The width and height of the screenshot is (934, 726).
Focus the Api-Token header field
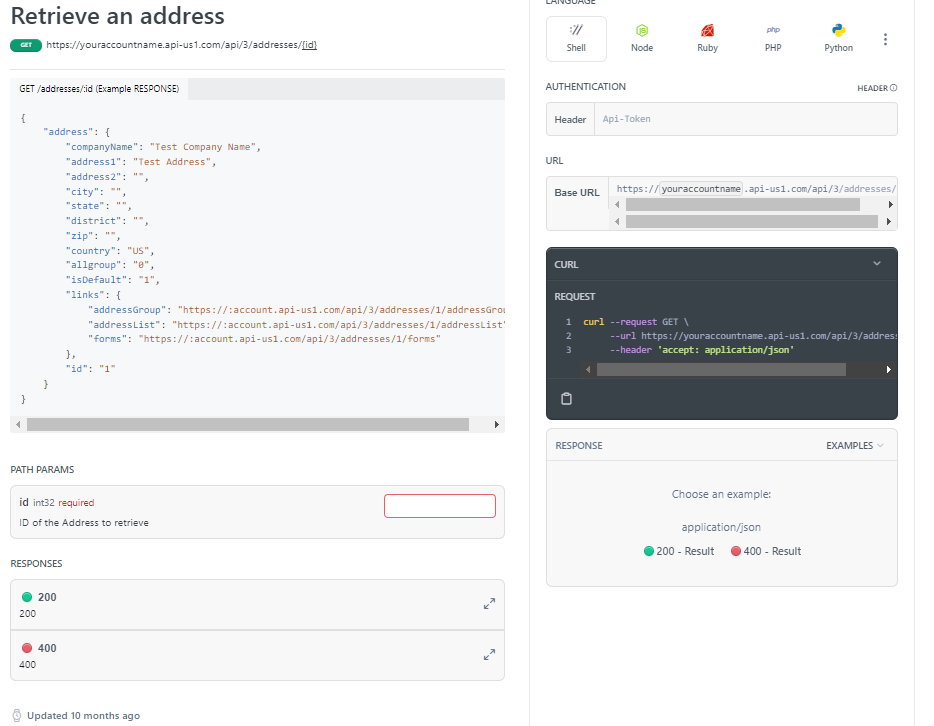click(x=746, y=119)
